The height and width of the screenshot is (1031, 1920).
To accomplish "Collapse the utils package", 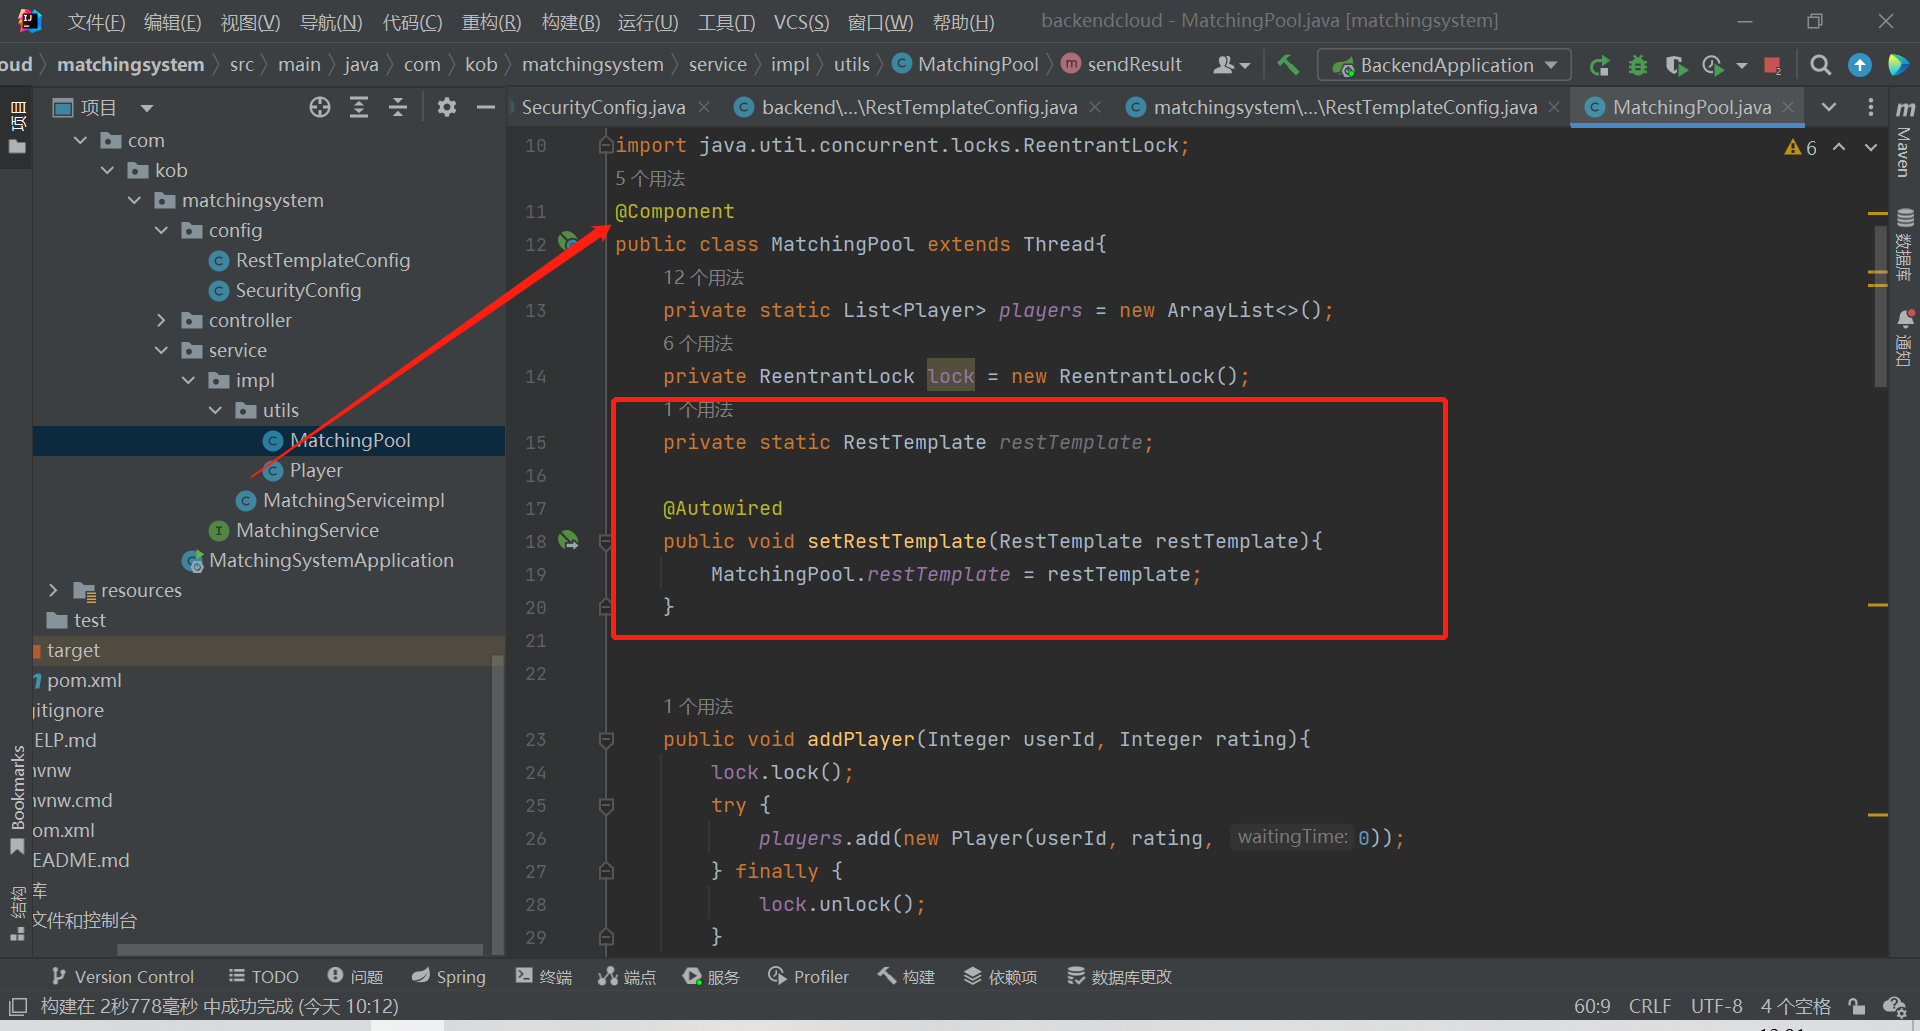I will (x=216, y=410).
